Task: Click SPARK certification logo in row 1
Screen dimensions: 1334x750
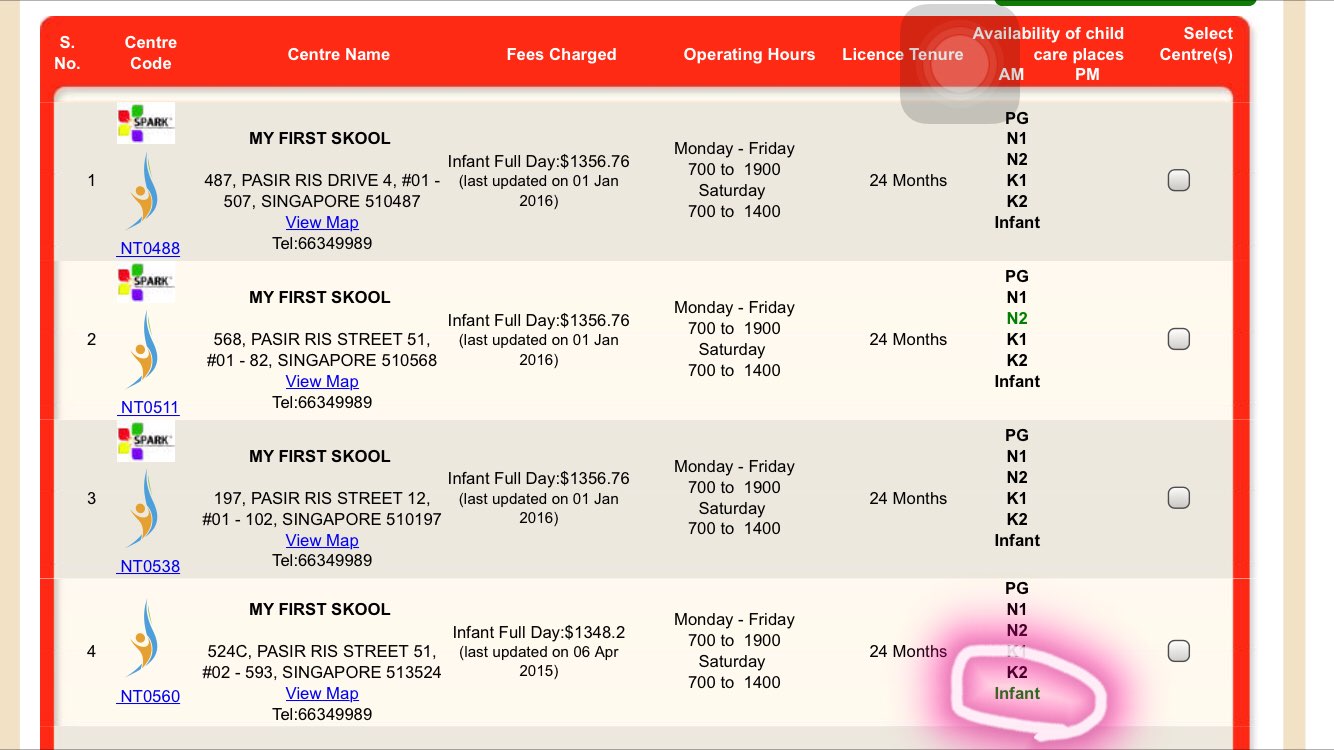Action: [x=146, y=123]
